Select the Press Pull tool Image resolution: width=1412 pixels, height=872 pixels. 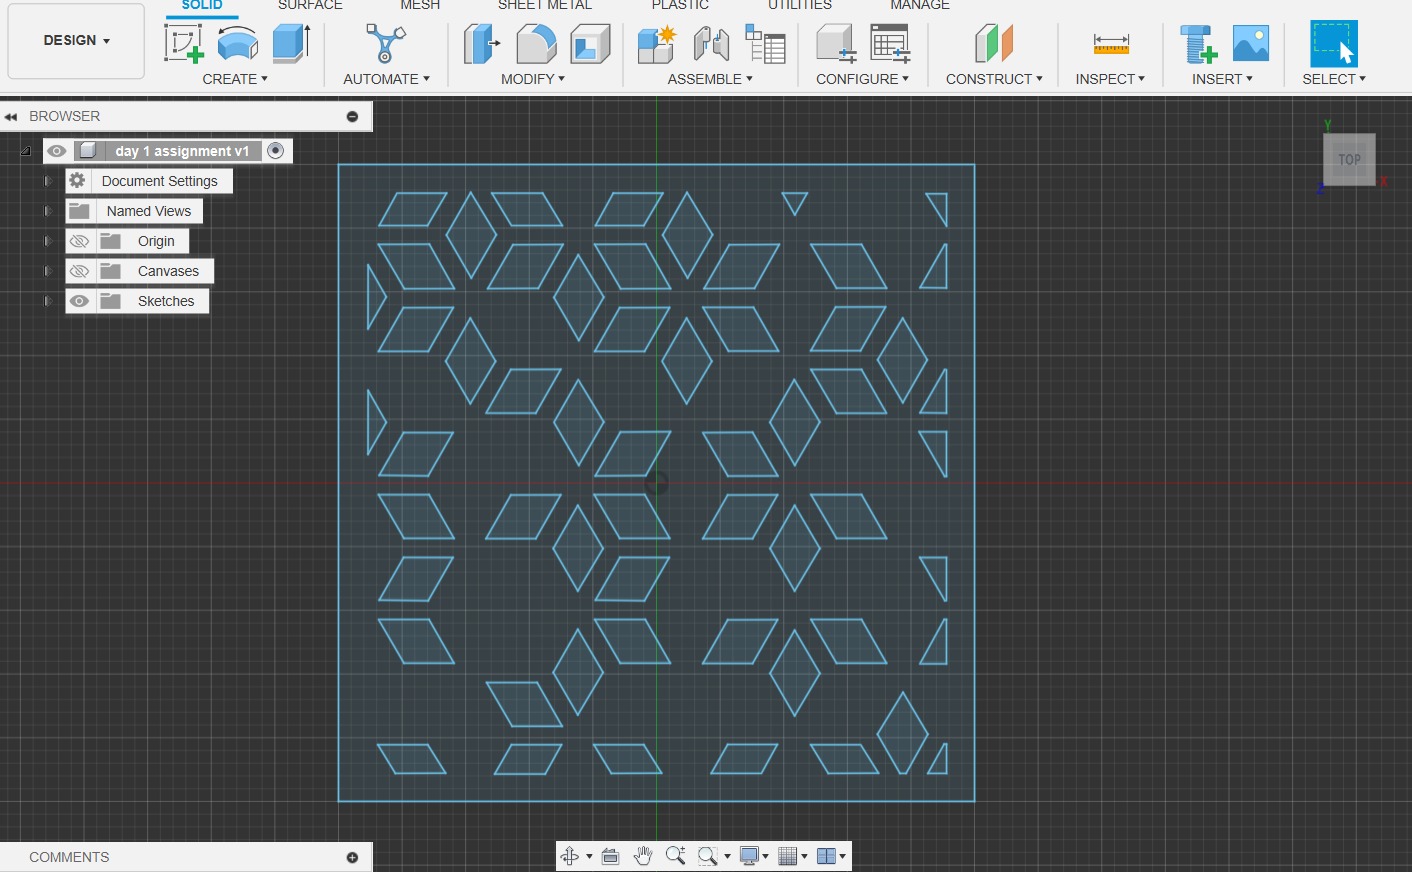pos(482,44)
